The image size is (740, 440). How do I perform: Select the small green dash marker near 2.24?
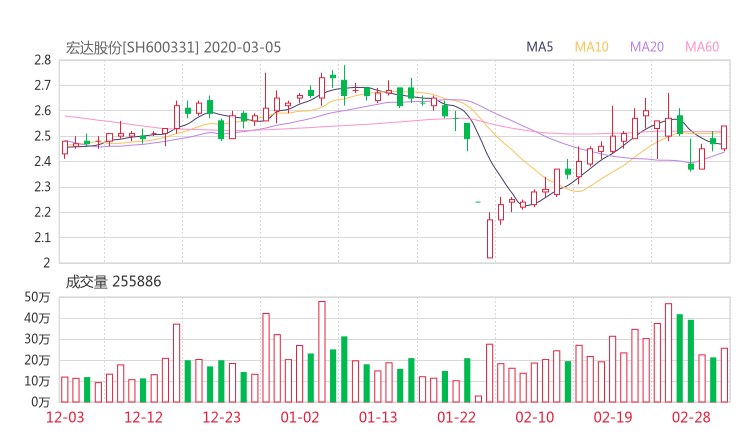tap(478, 202)
